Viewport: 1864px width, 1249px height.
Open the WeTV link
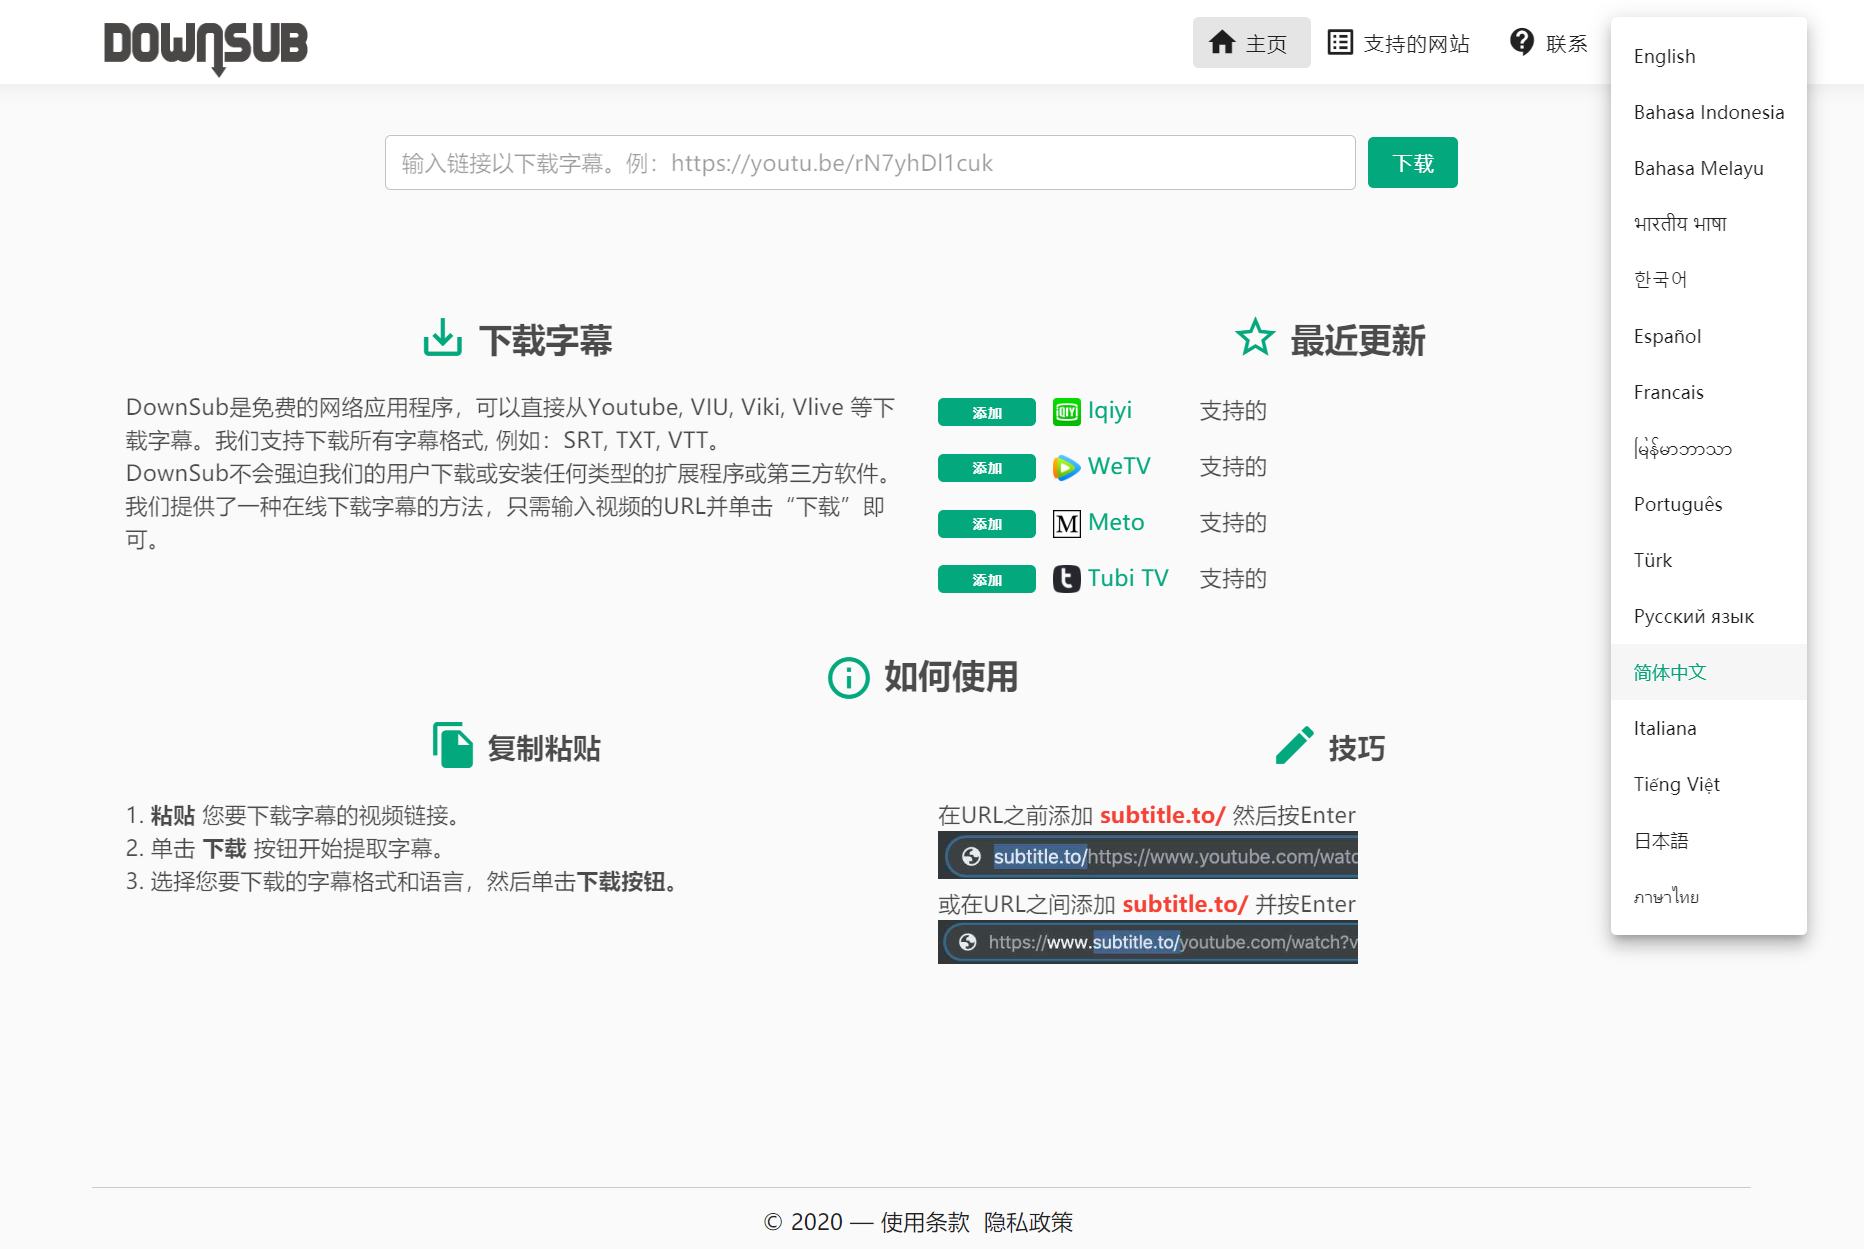1119,467
